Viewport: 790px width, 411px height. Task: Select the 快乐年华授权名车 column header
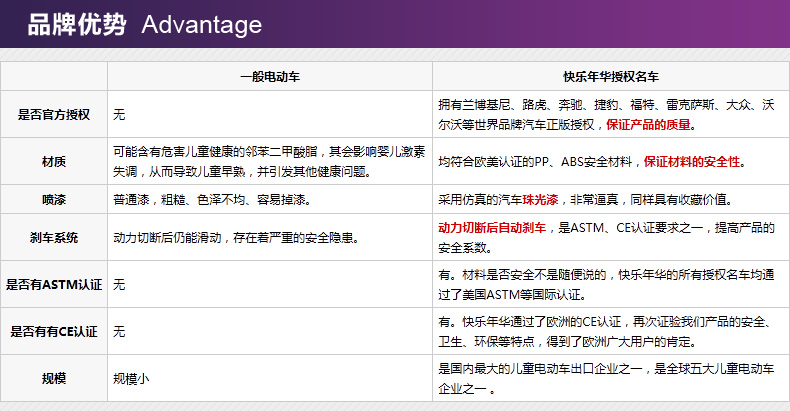pos(610,76)
